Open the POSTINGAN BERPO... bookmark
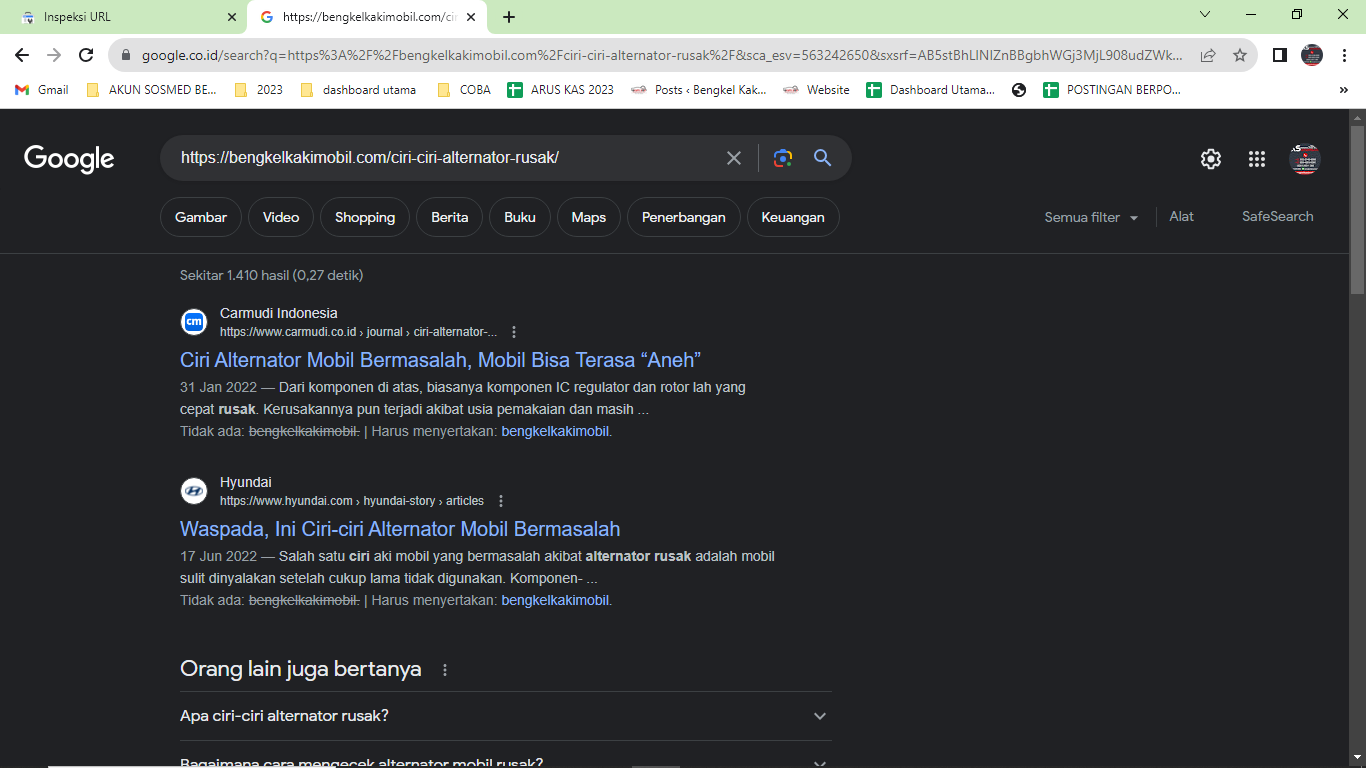This screenshot has width=1366, height=768. (1112, 90)
